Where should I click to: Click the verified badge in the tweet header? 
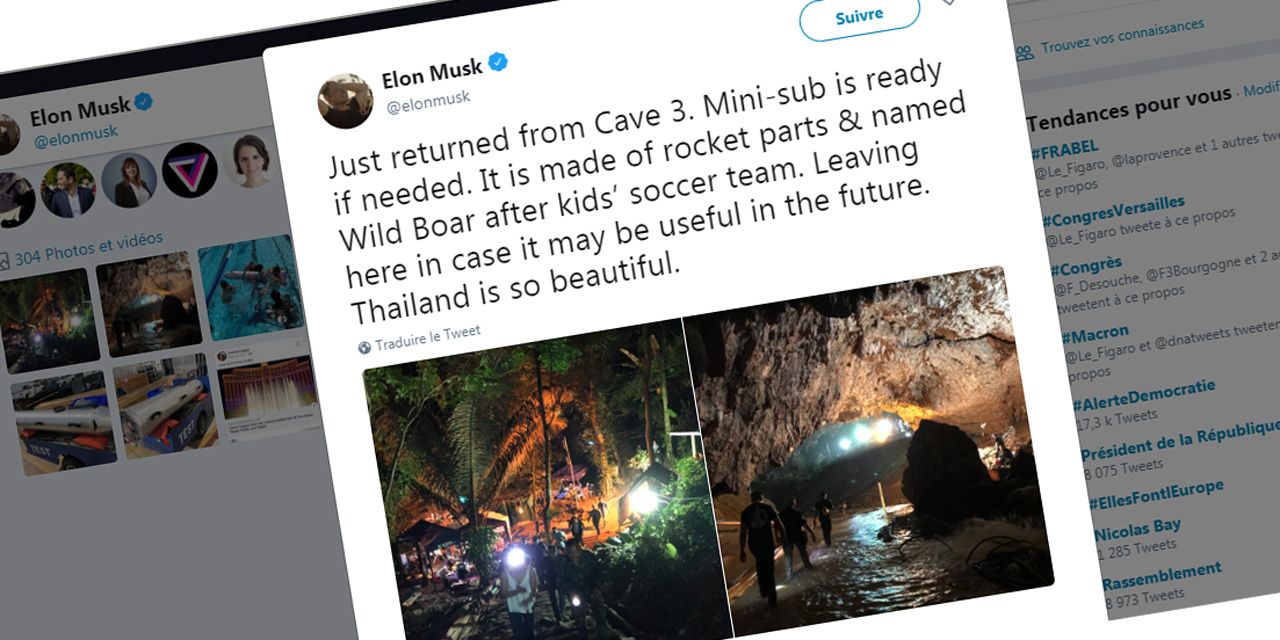coord(497,64)
